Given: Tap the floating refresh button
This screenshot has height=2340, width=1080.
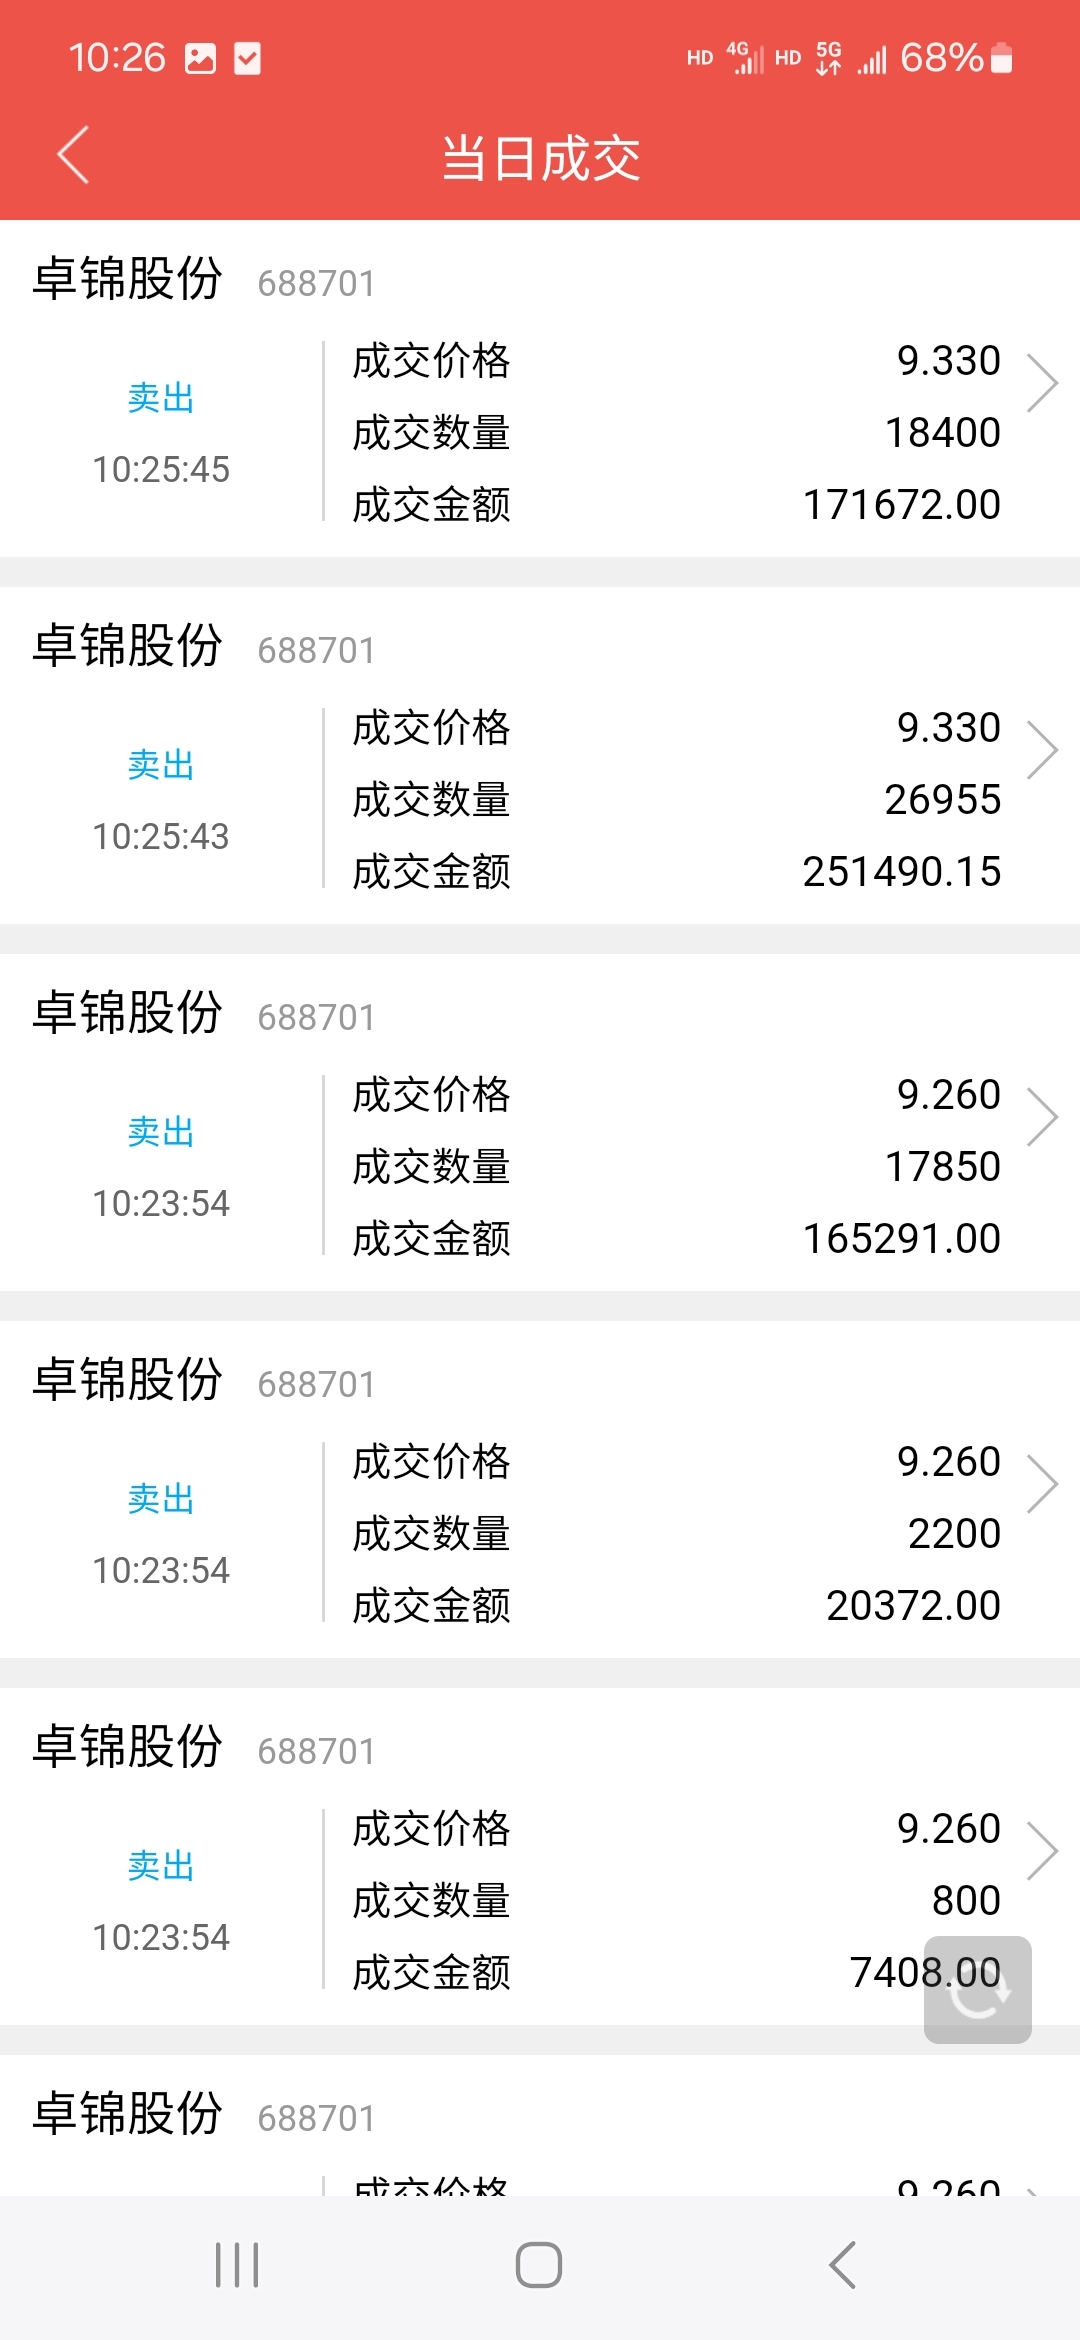Looking at the screenshot, I should coord(977,1989).
